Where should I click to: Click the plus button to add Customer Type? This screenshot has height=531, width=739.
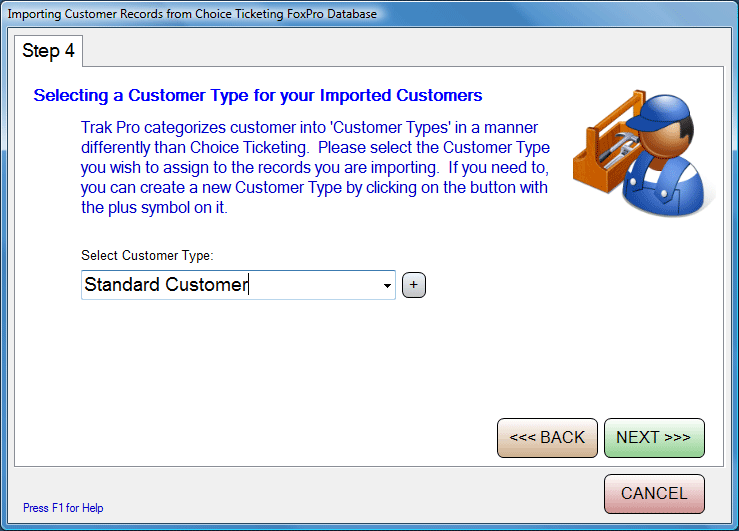click(413, 285)
